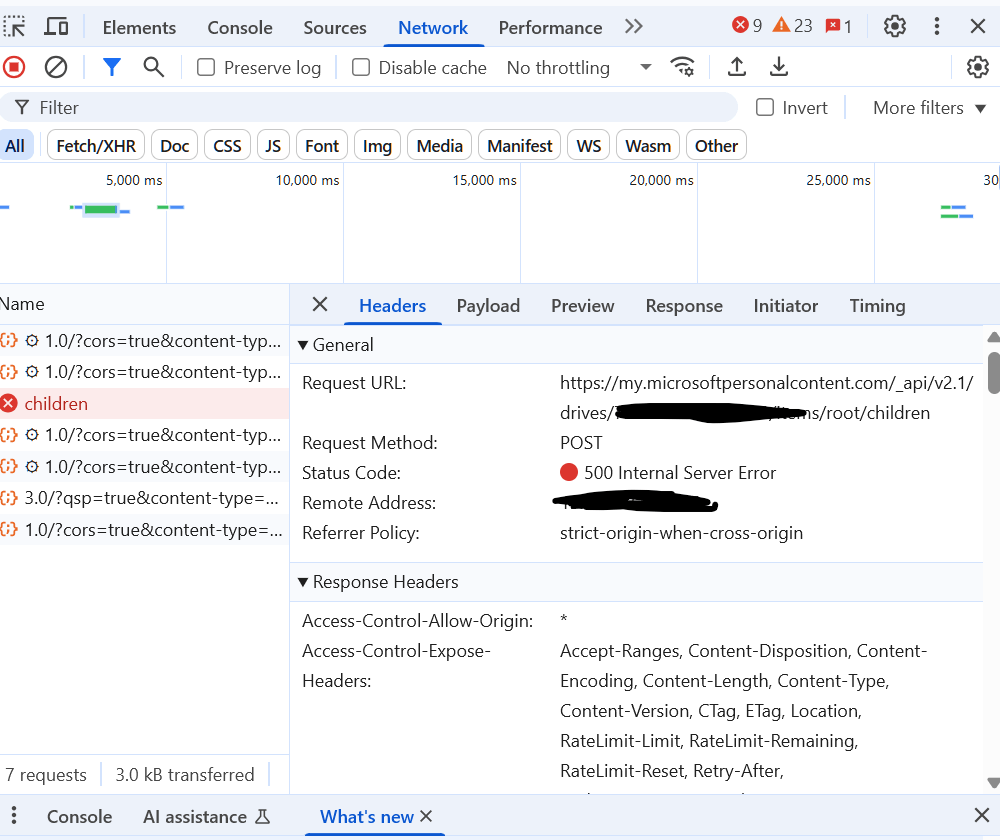This screenshot has height=840, width=1000.
Task: Filter by Fetch/XHR requests
Action: point(96,146)
